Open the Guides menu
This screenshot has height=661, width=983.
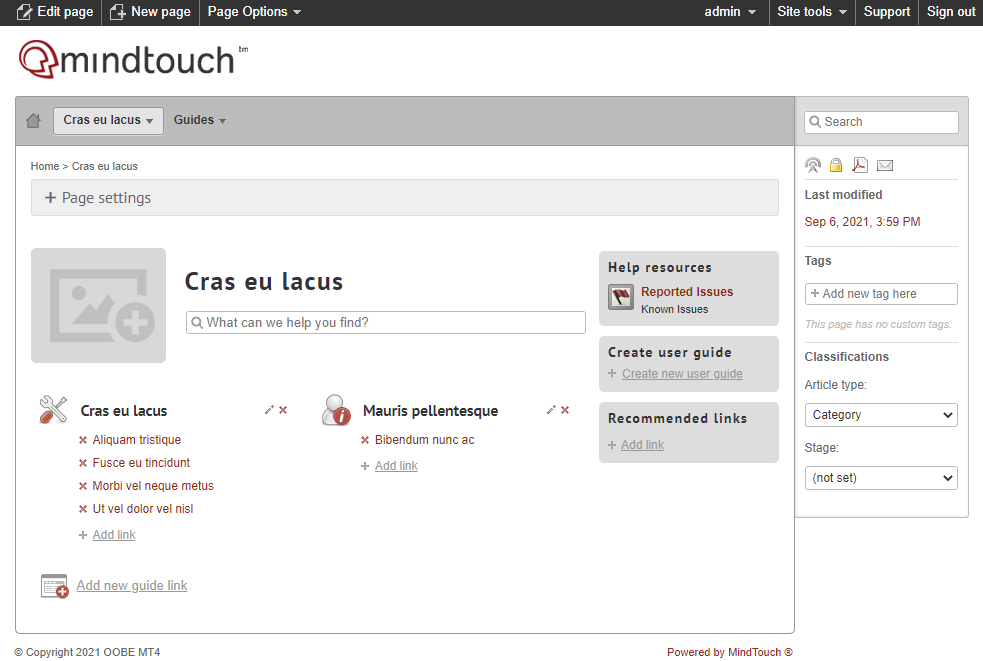coord(200,120)
